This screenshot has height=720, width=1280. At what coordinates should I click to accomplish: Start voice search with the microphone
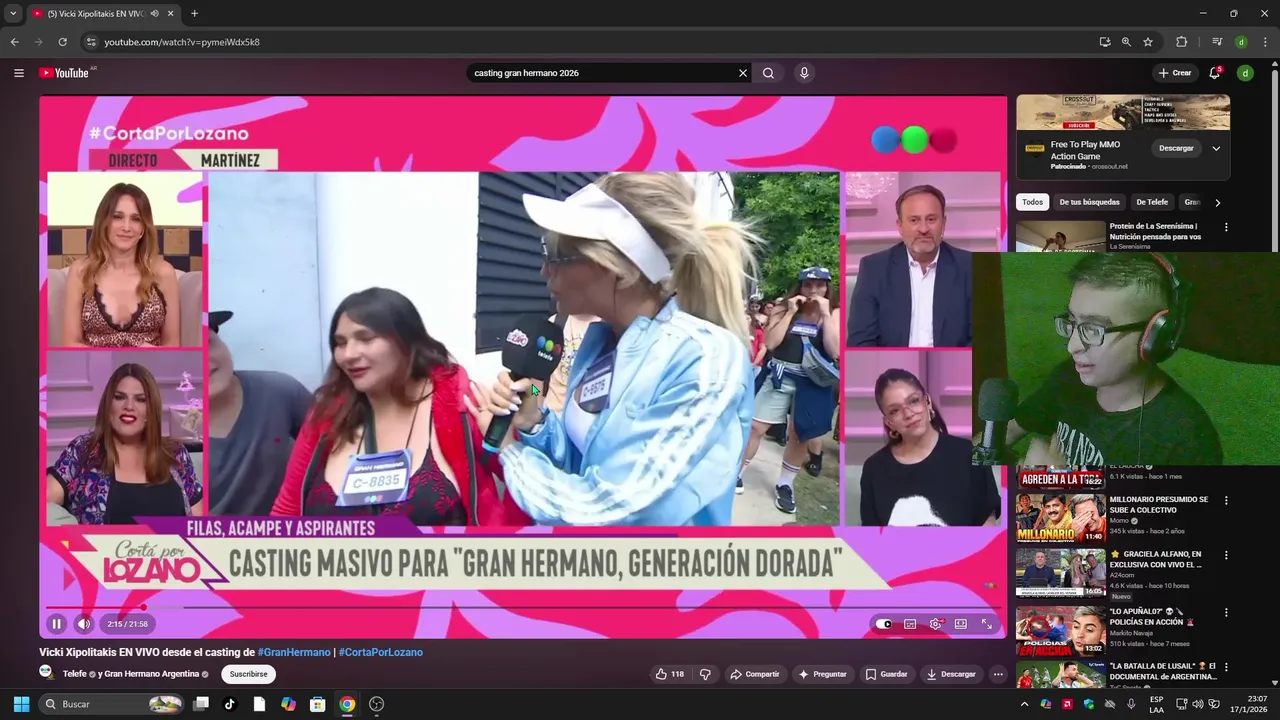(x=804, y=73)
